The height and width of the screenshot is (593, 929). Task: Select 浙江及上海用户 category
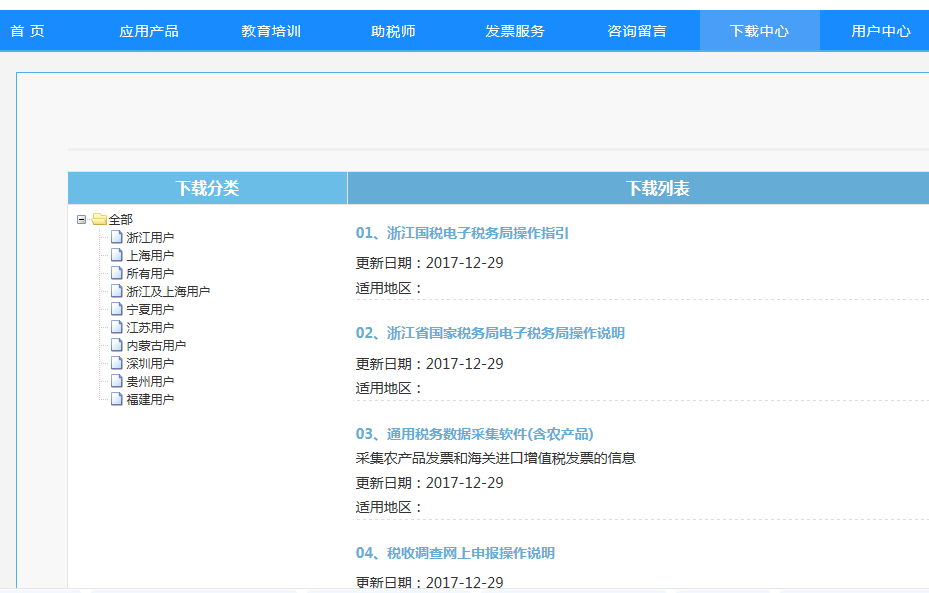(168, 291)
